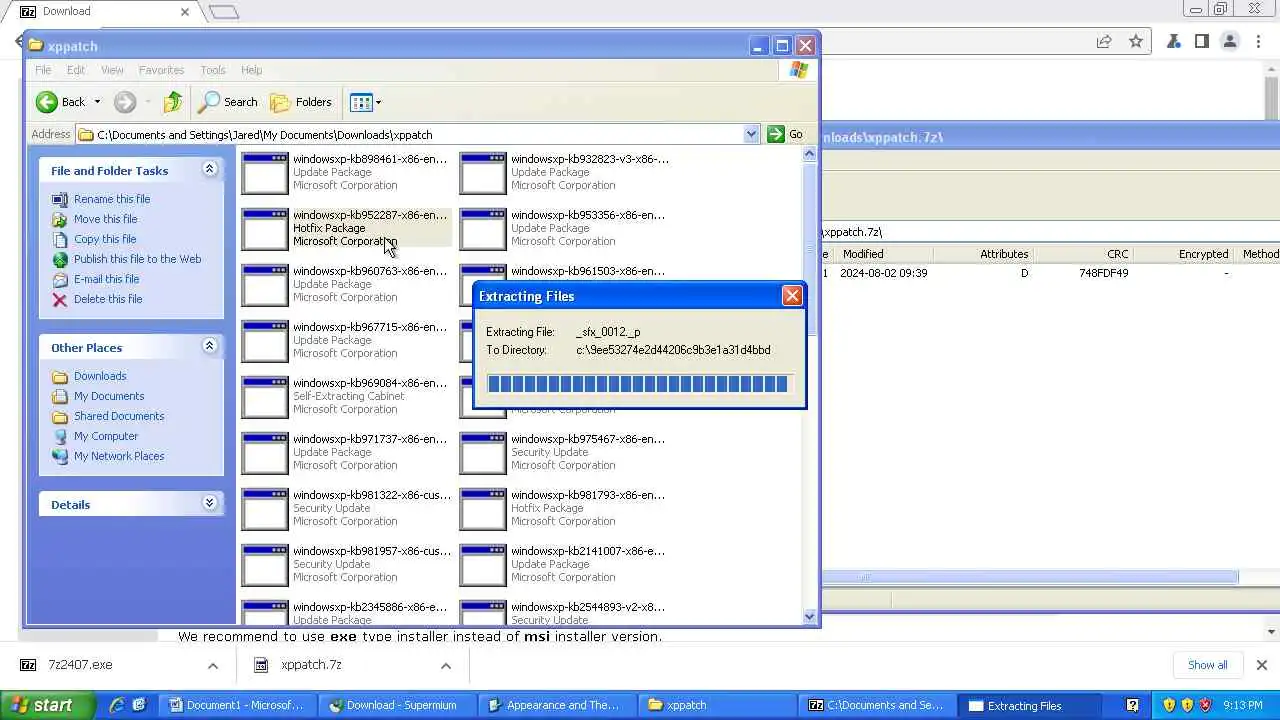The width and height of the screenshot is (1280, 720).
Task: Open the View menu
Action: (112, 70)
